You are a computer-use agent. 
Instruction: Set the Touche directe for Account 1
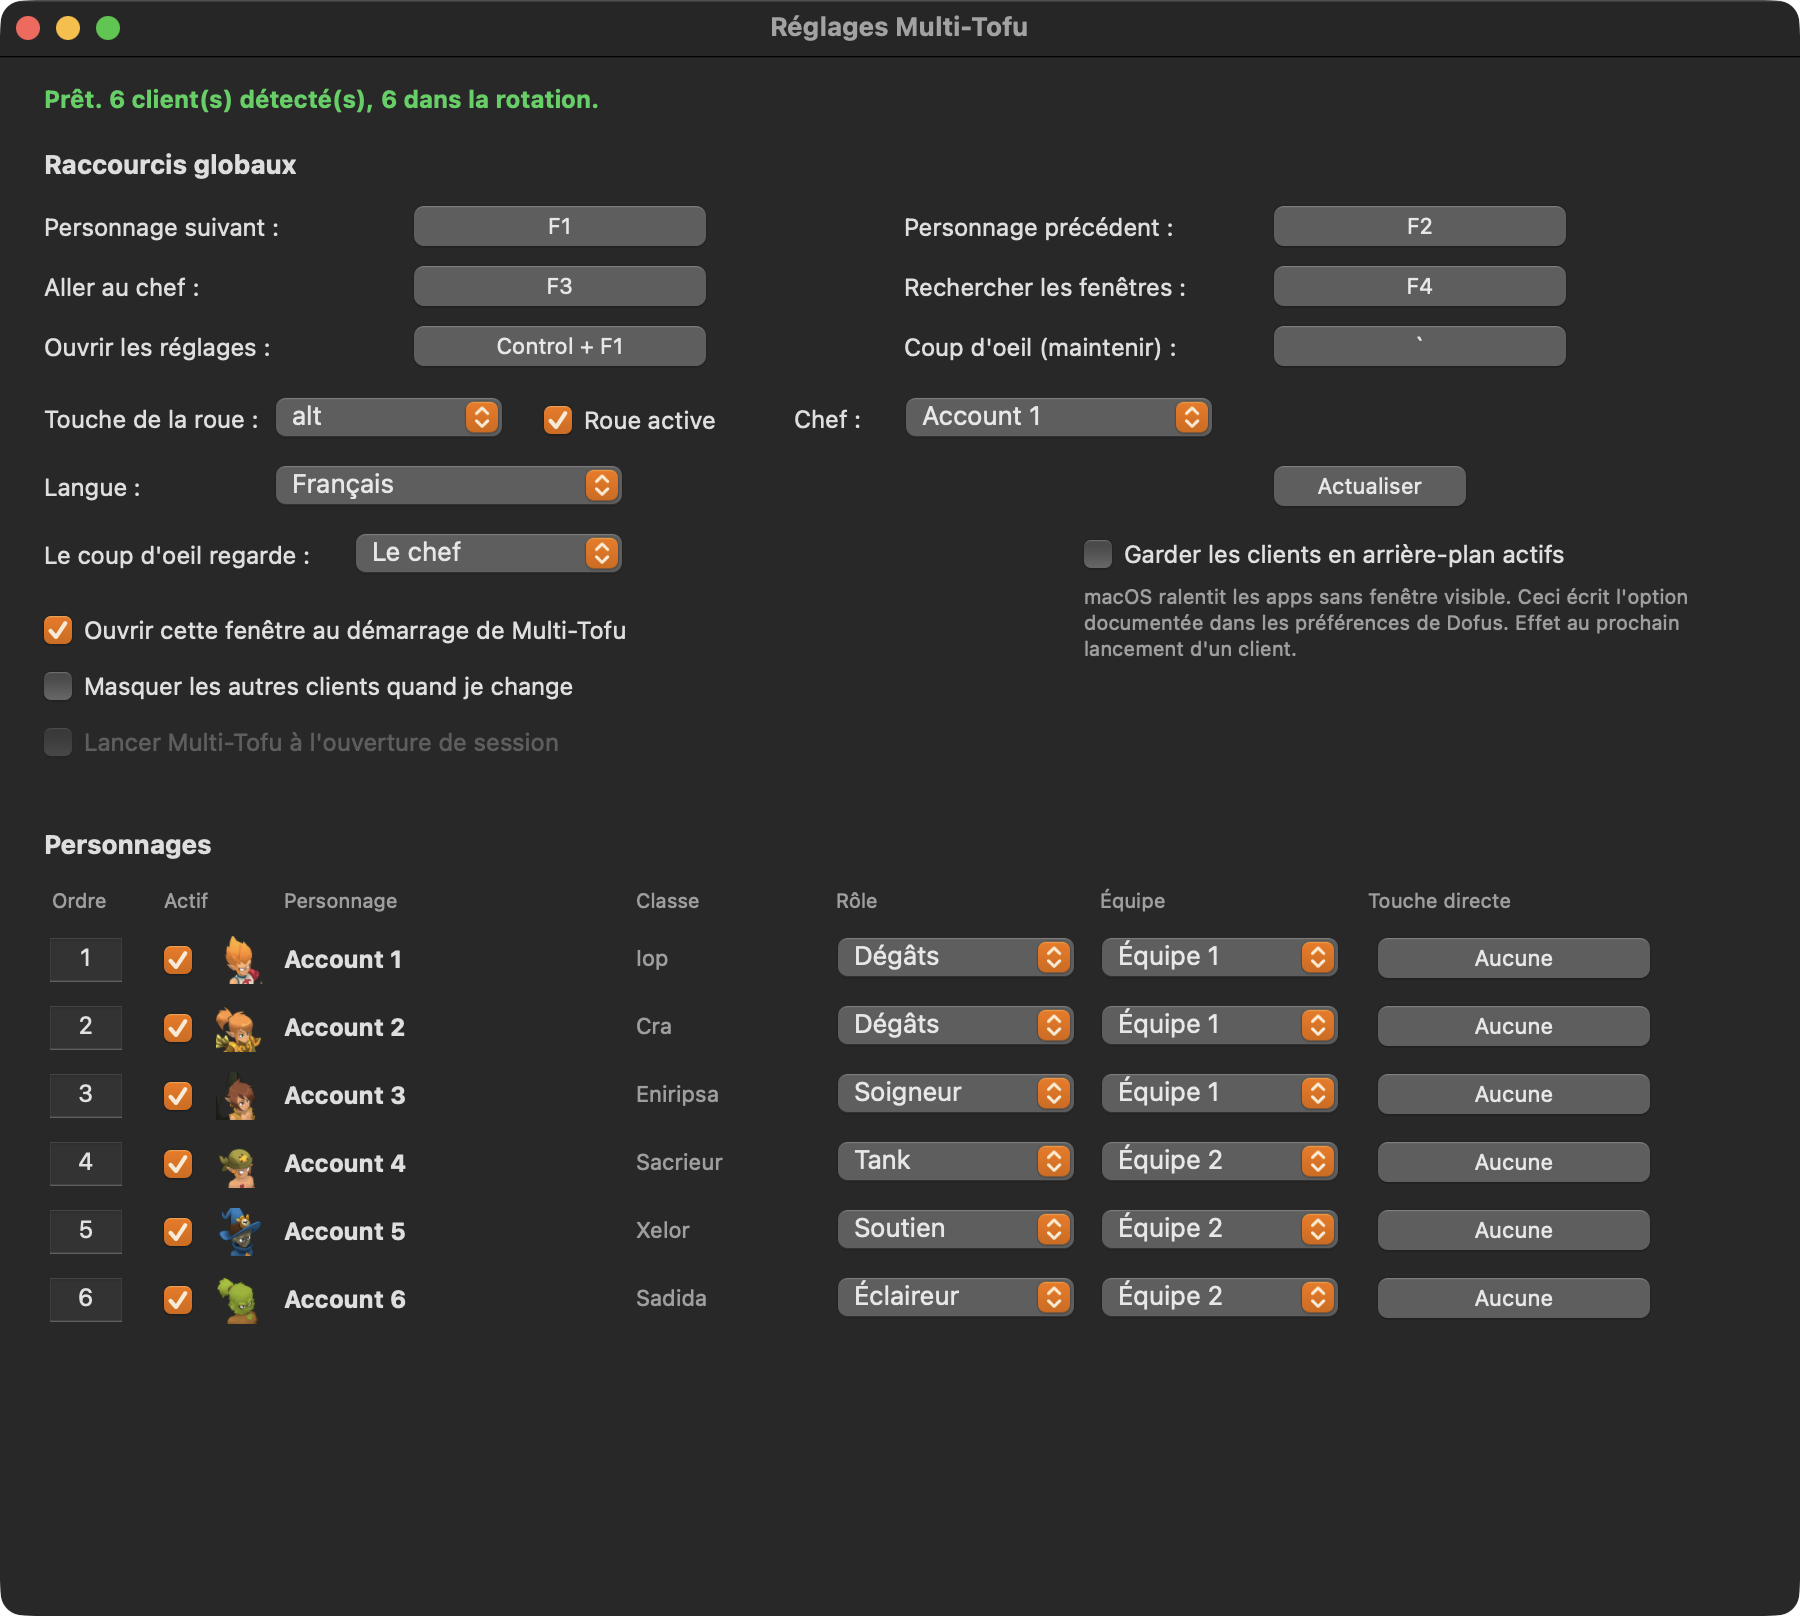click(1514, 958)
